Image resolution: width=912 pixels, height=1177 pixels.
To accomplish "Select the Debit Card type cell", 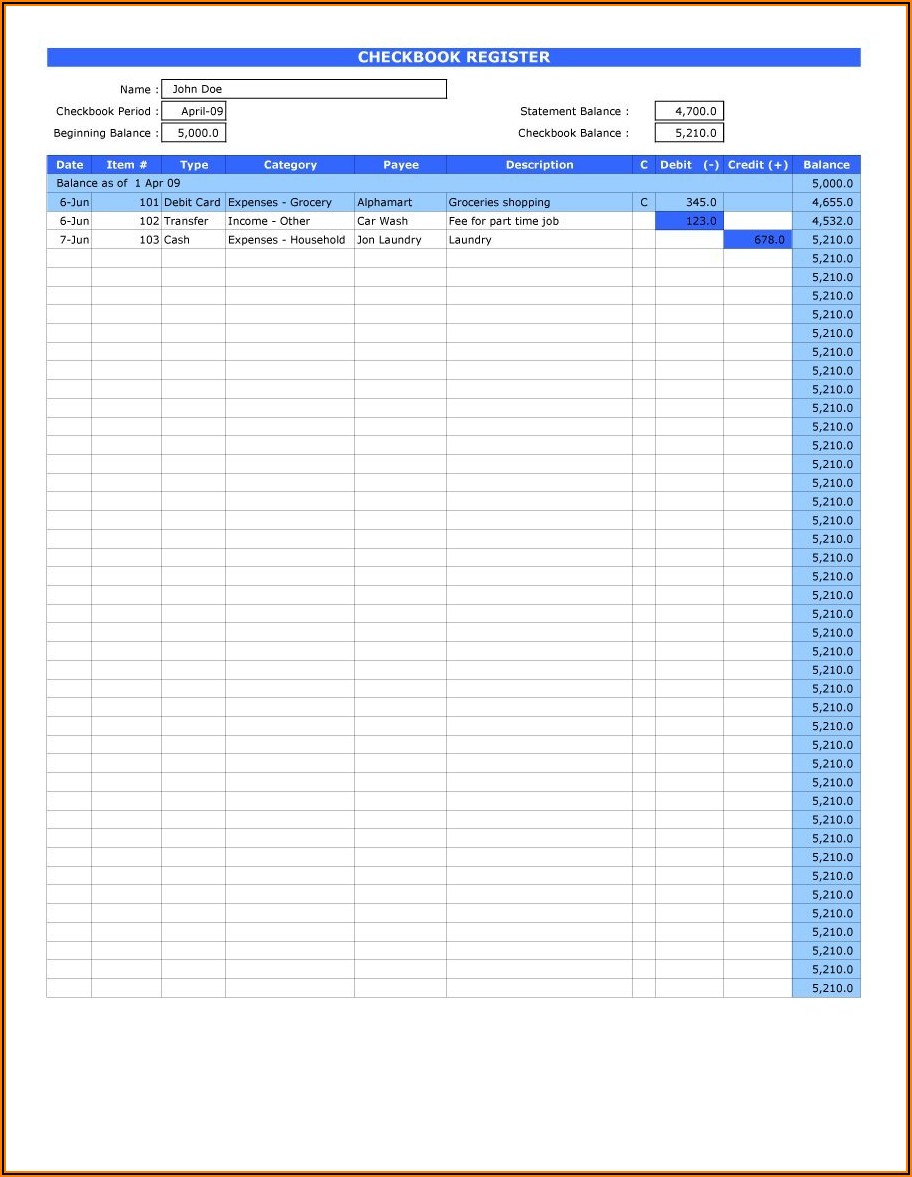I will click(193, 203).
